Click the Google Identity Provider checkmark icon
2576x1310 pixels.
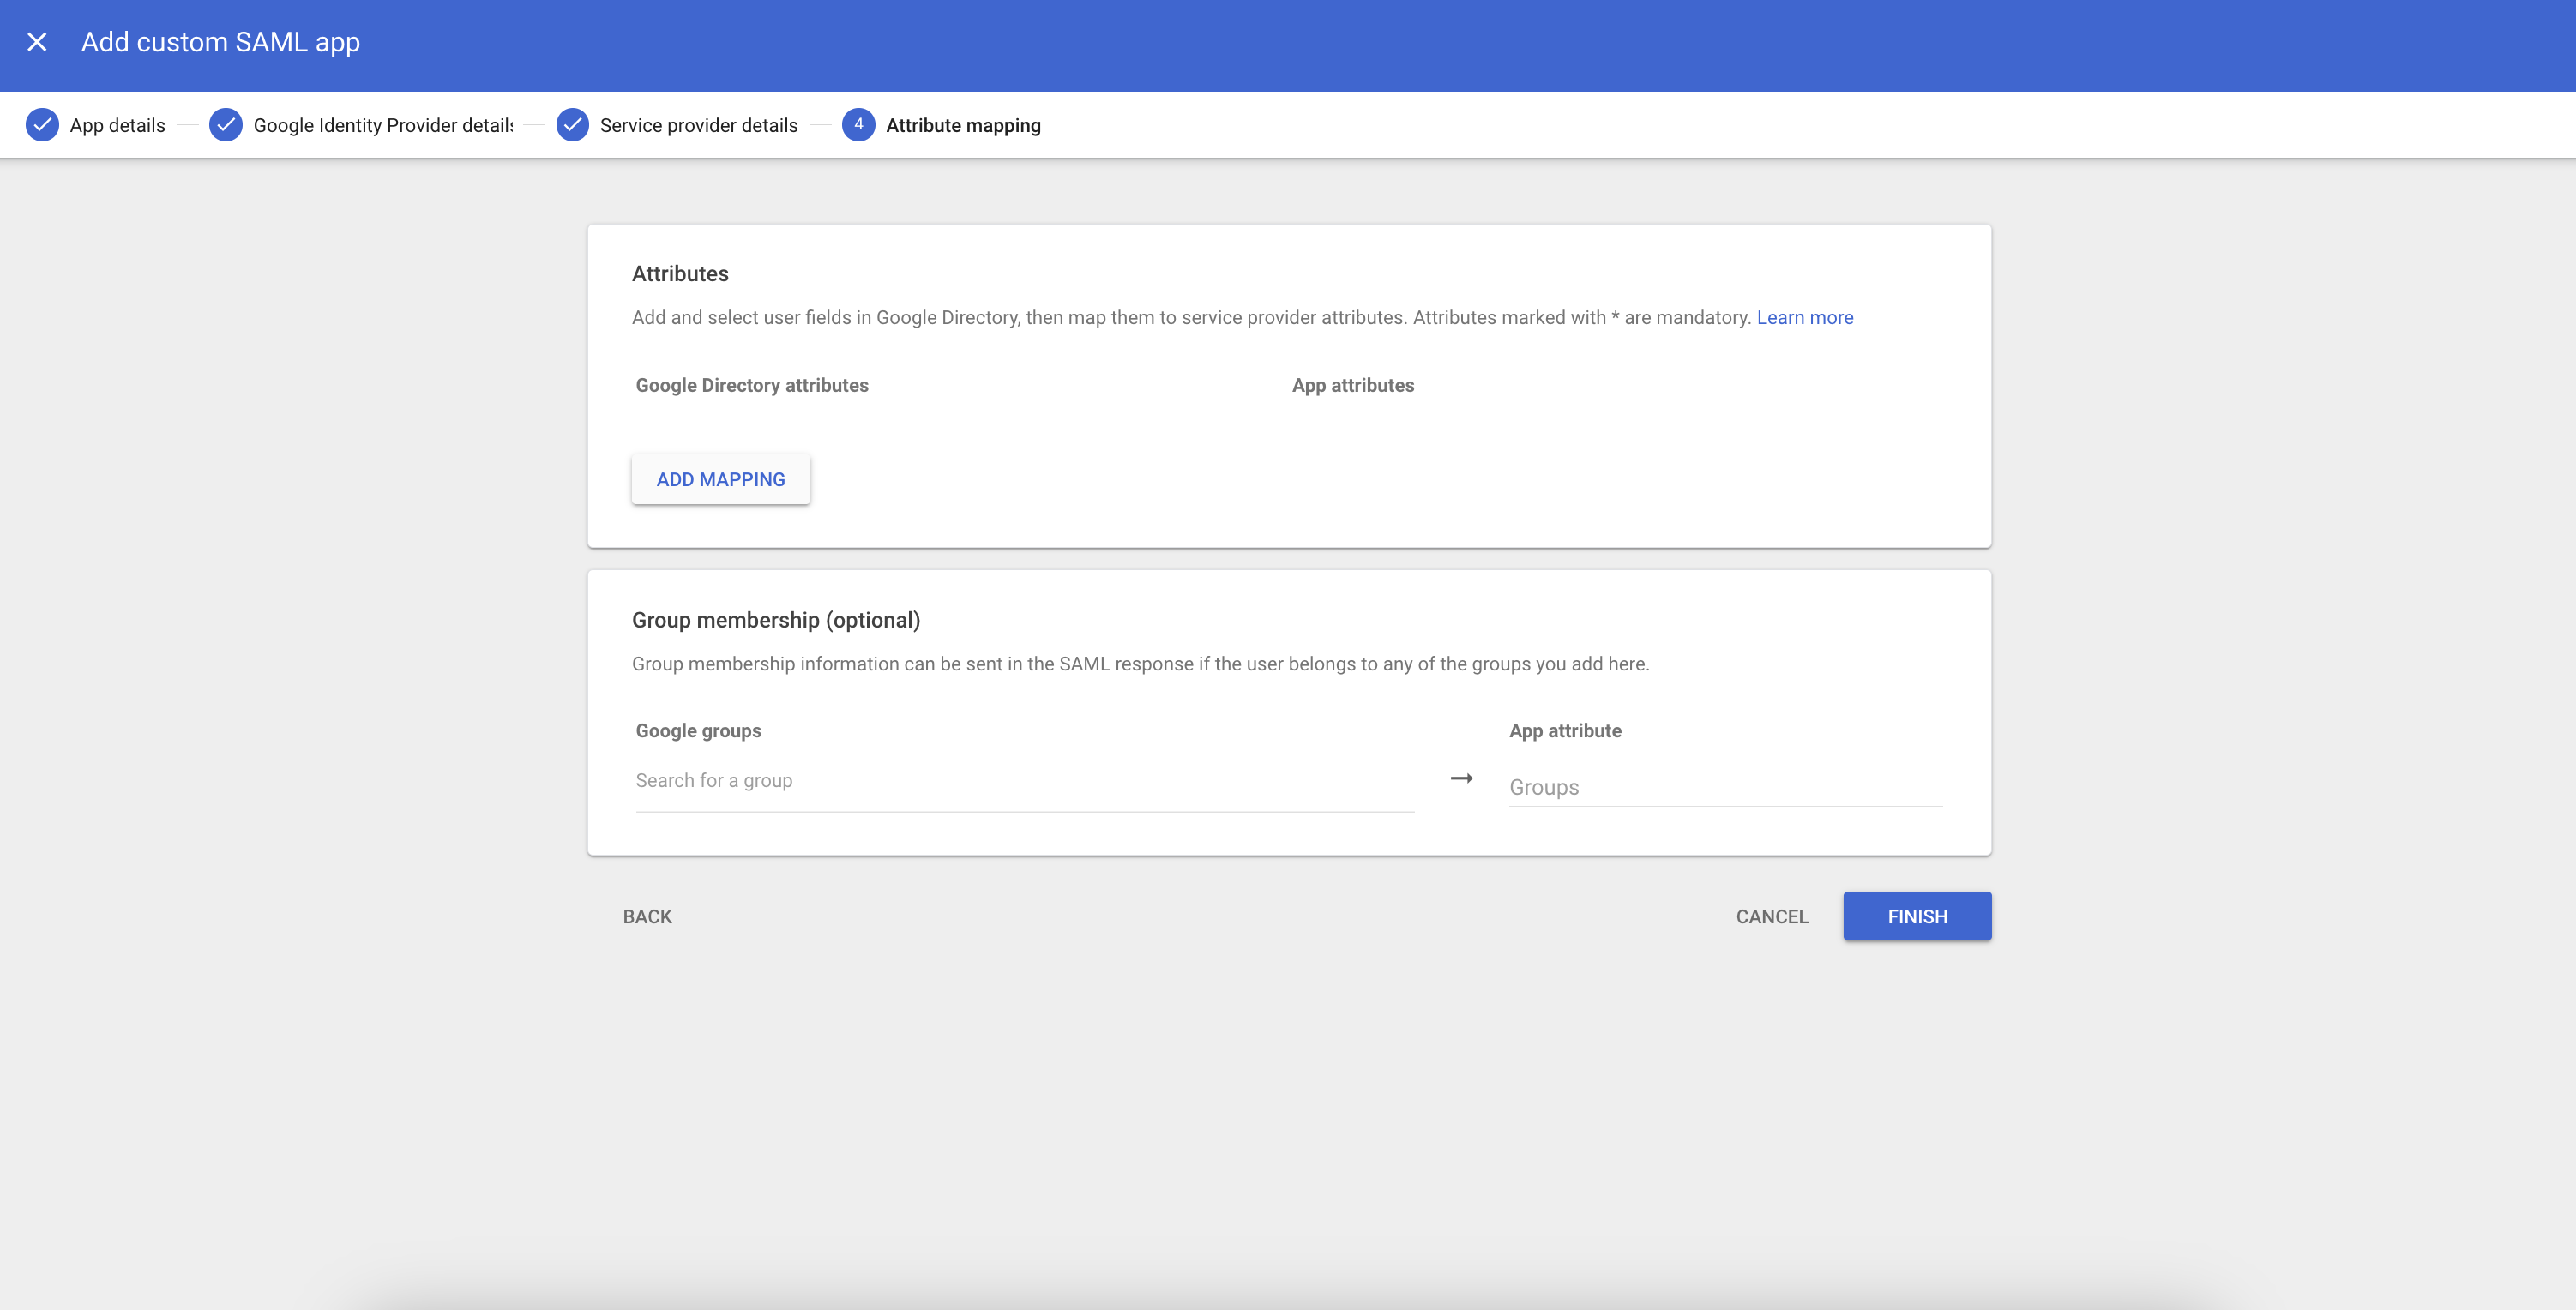(226, 125)
